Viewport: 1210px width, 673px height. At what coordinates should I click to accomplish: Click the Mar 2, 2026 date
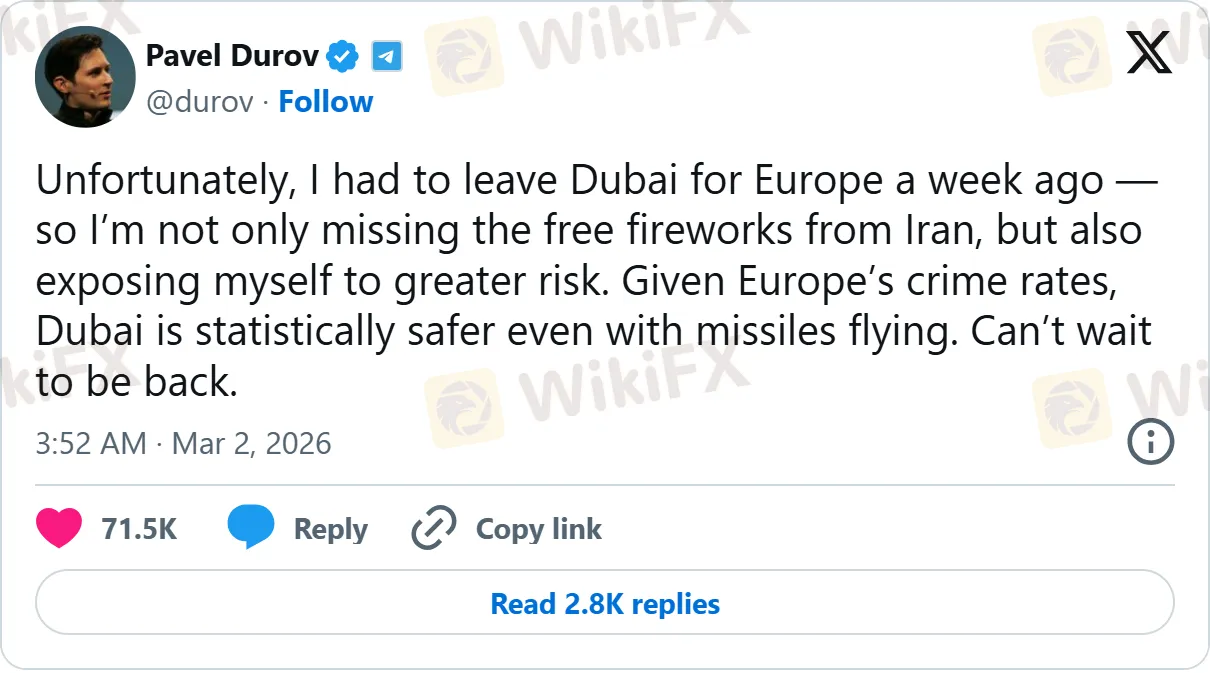(251, 443)
